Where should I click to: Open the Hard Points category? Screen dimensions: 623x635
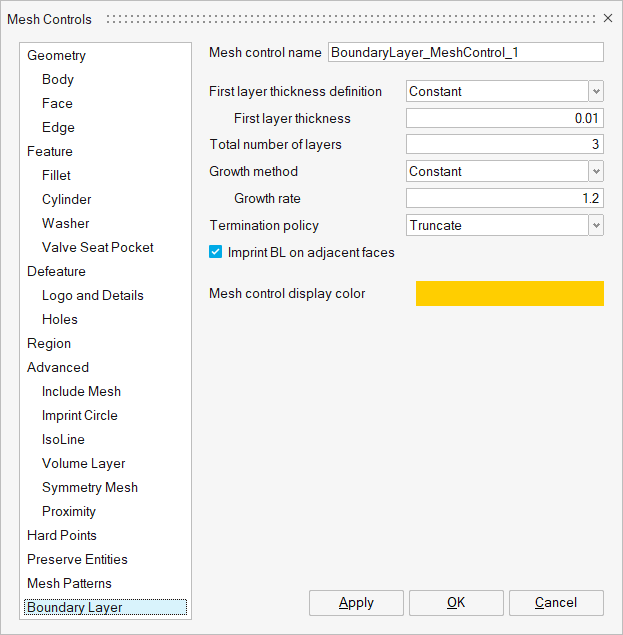(62, 535)
